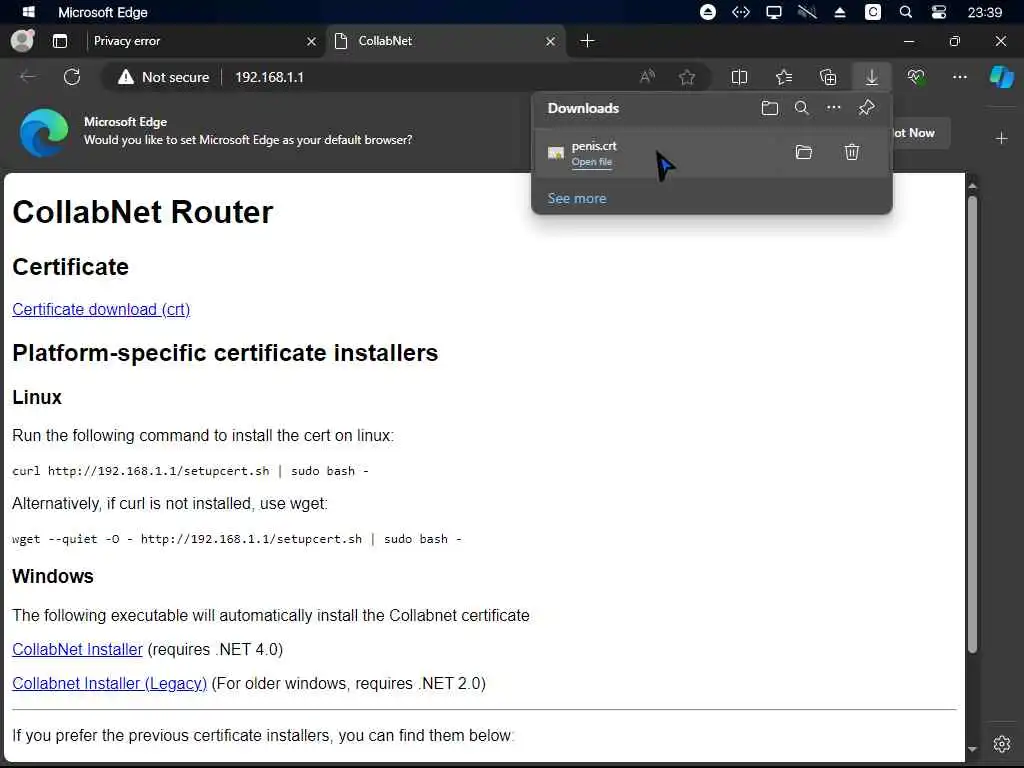
Task: Click scrollbar up arrow
Action: pyautogui.click(x=972, y=186)
